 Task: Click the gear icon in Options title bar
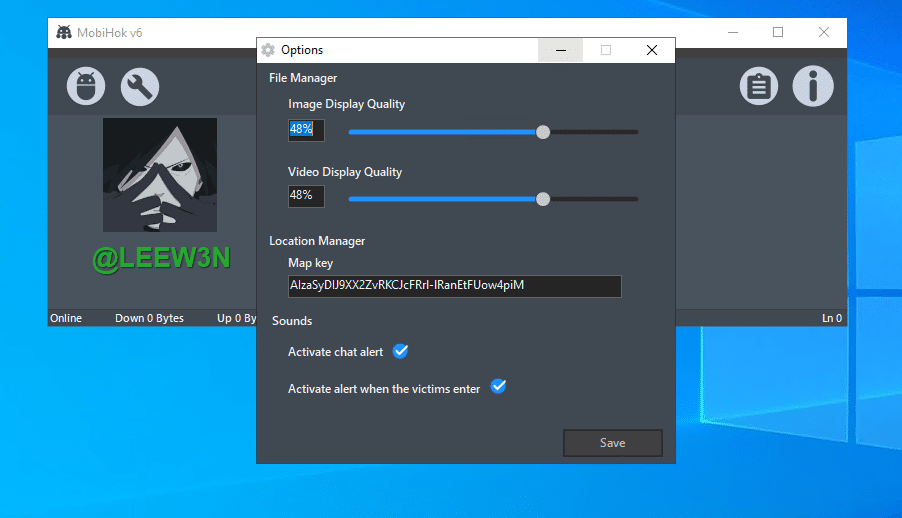(268, 50)
